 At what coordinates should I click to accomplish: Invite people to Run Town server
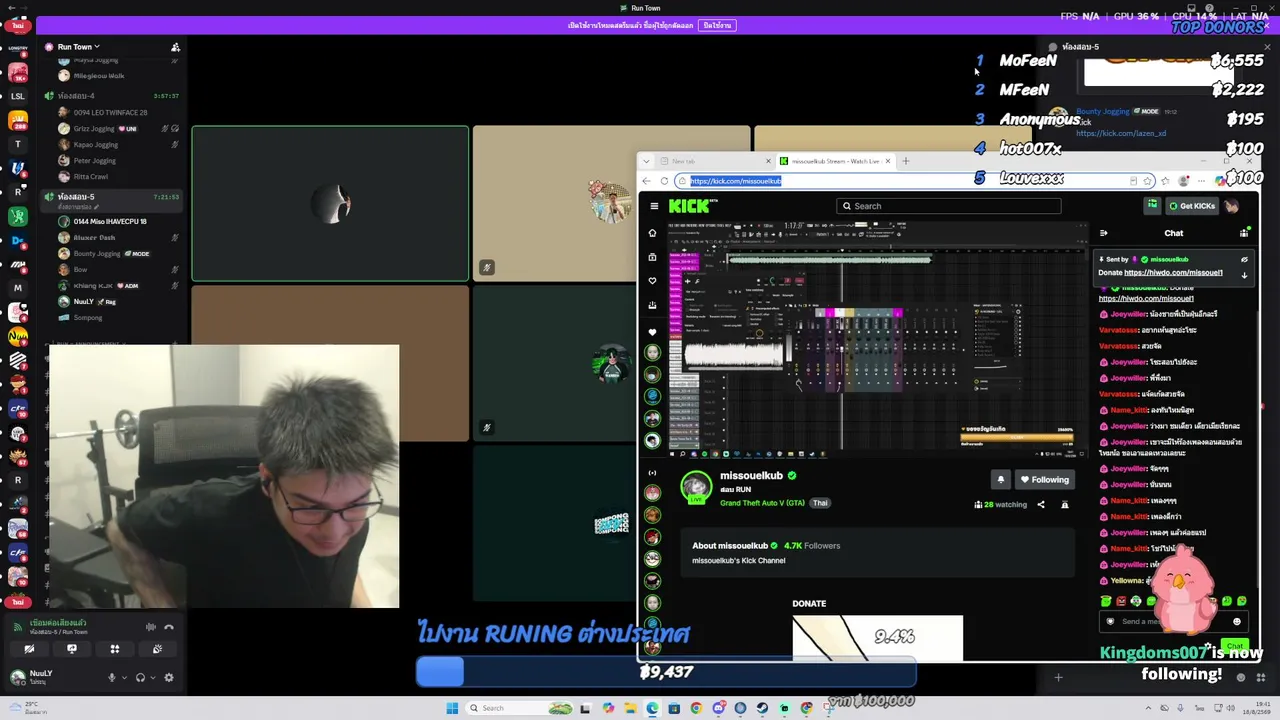coord(175,47)
